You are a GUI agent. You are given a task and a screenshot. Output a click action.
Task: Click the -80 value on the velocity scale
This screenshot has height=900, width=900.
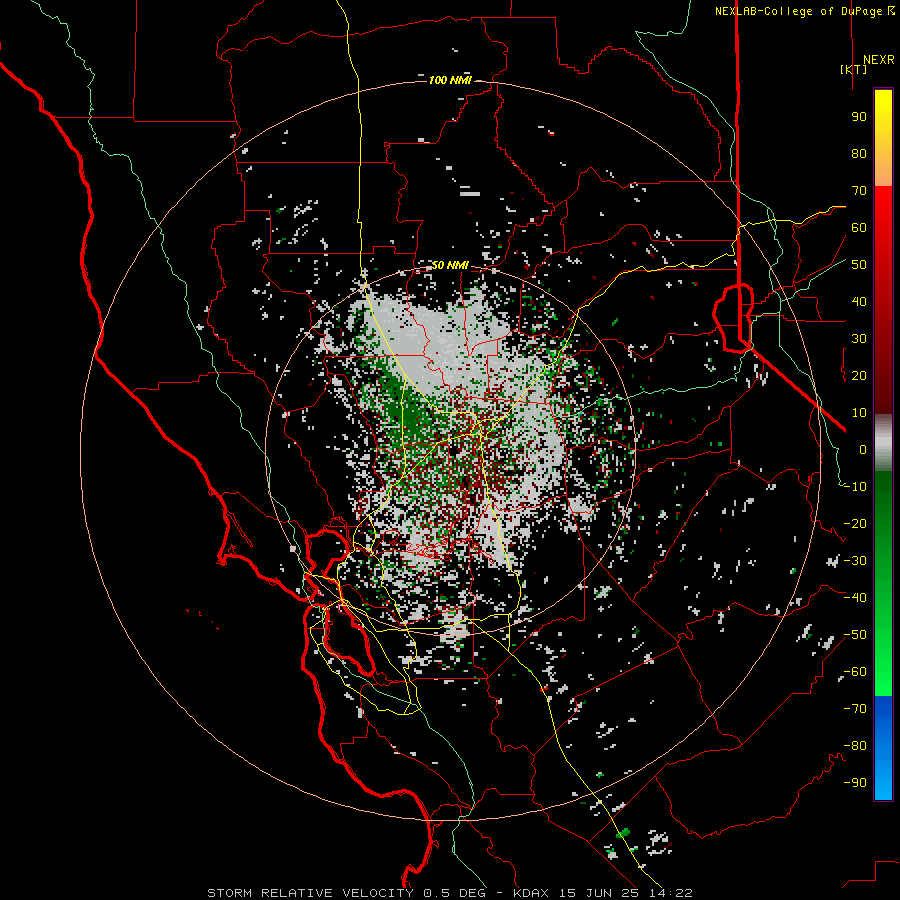click(855, 746)
